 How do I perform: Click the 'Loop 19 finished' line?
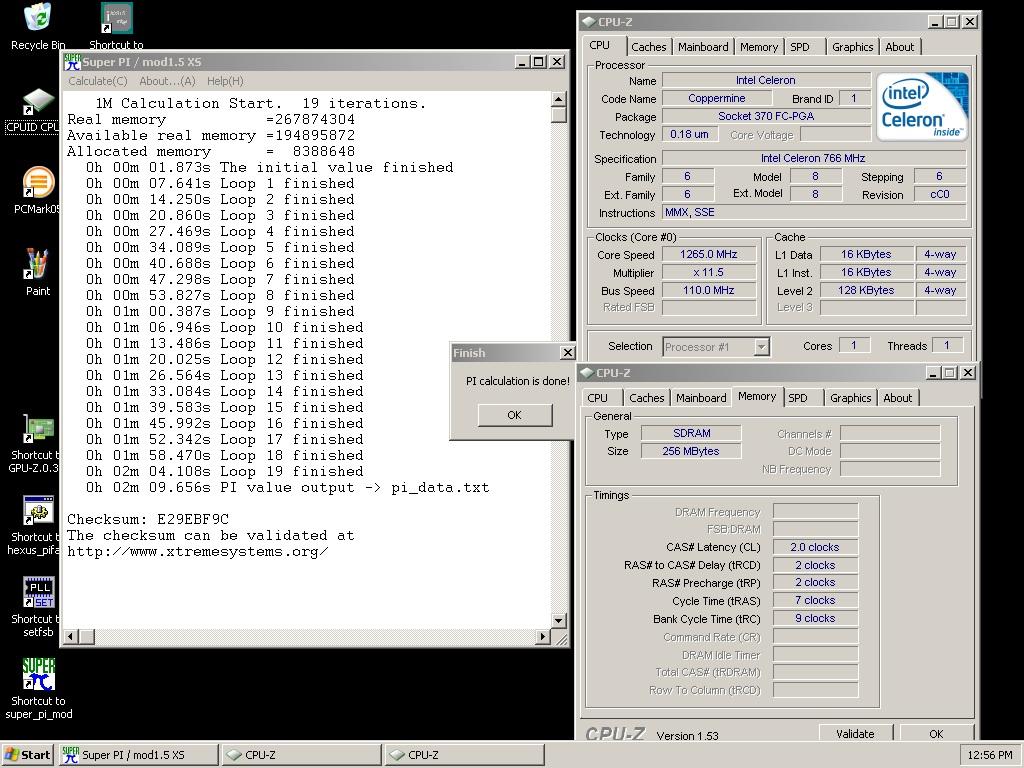click(x=225, y=472)
